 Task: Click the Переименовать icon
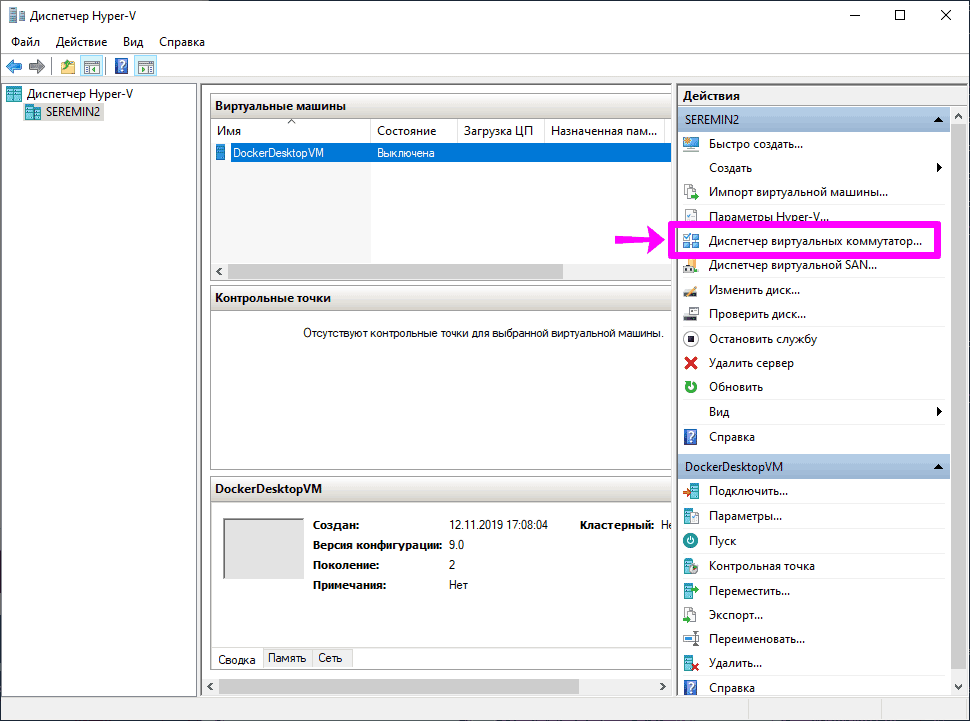pyautogui.click(x=691, y=639)
